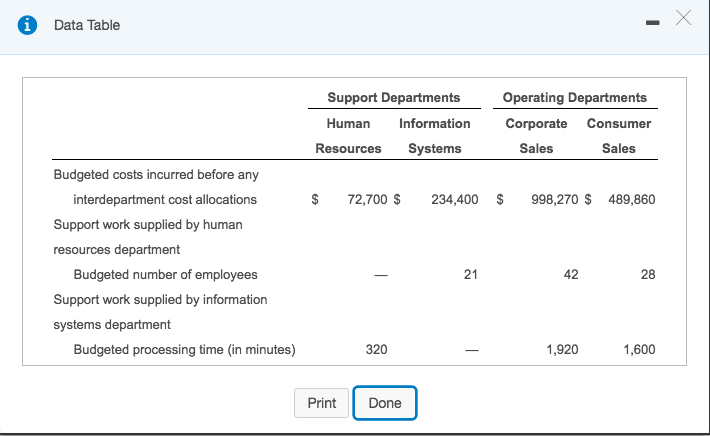
Task: Click the Corporate Sales column heading
Action: tap(536, 136)
